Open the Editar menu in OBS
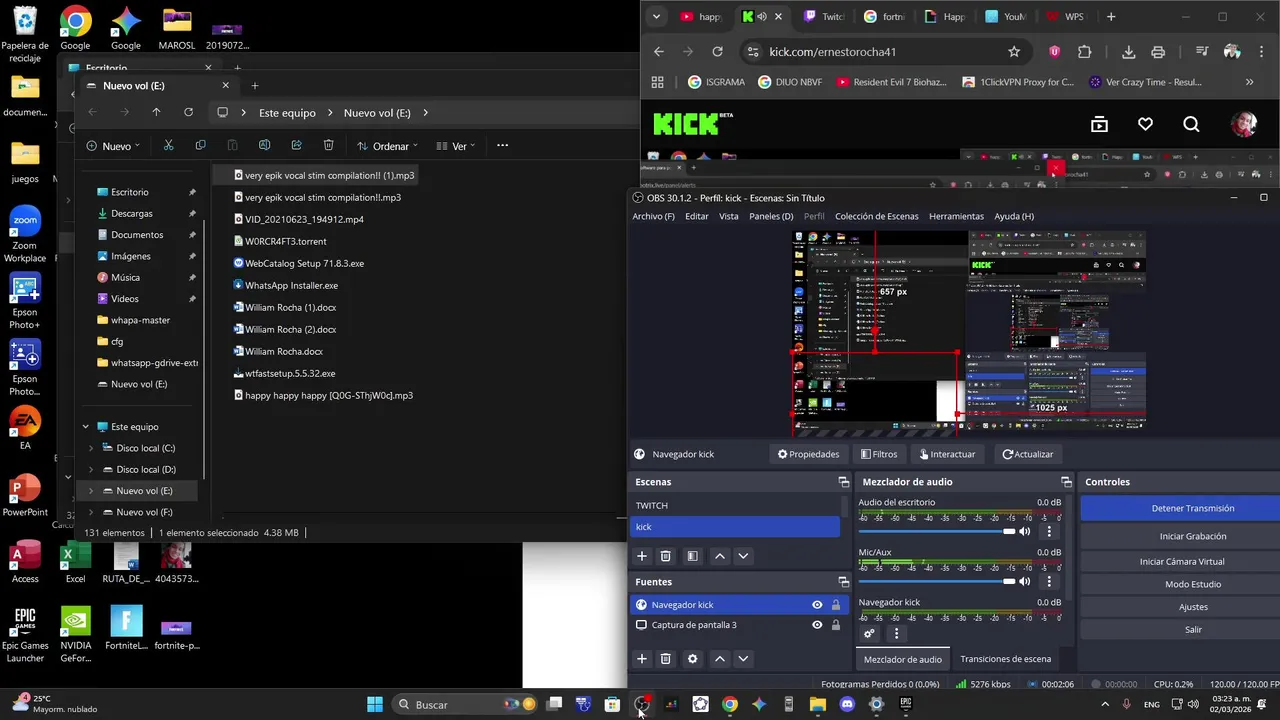The image size is (1280, 720). [697, 216]
